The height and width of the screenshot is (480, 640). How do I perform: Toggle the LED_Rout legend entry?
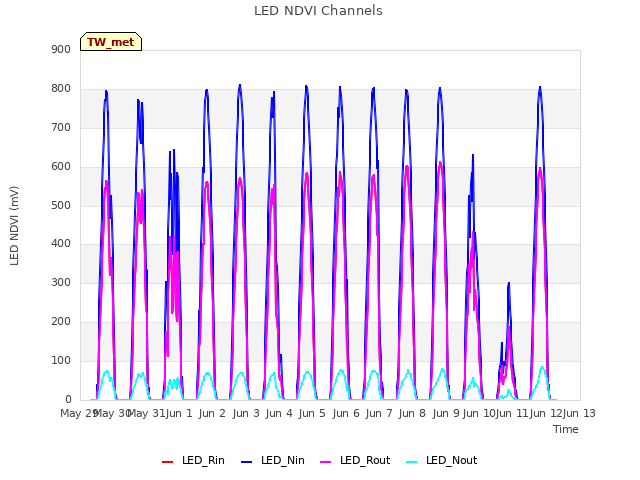click(355, 460)
